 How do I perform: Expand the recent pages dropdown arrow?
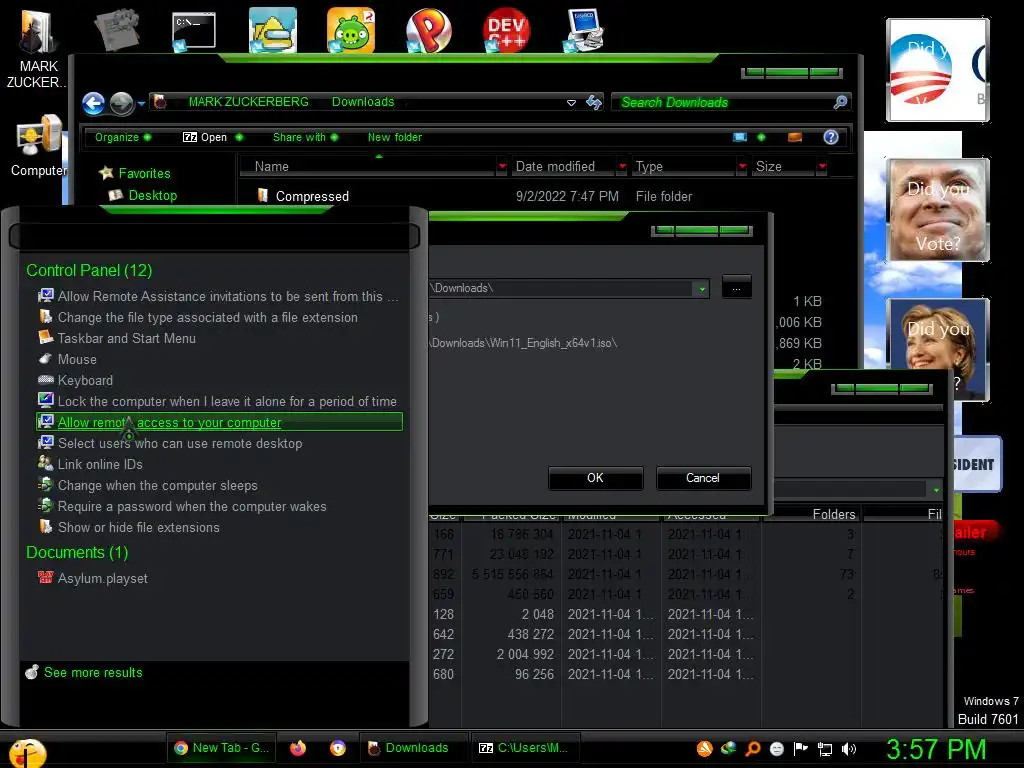coord(141,103)
